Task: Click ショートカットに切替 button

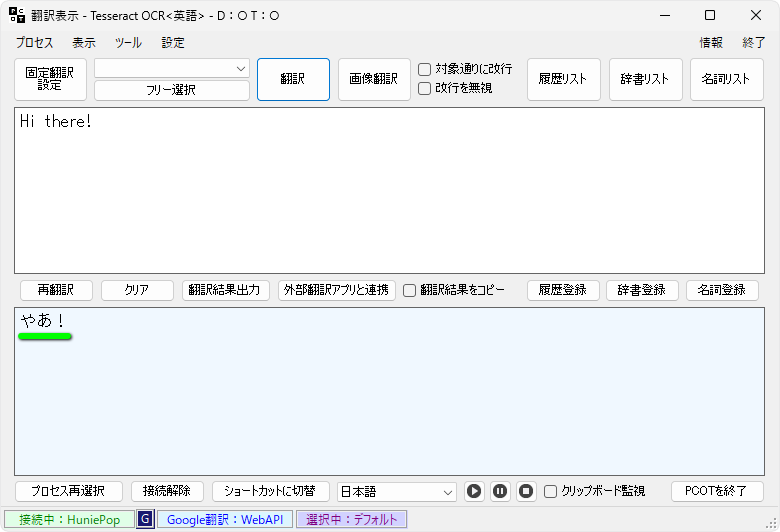Action: point(271,492)
